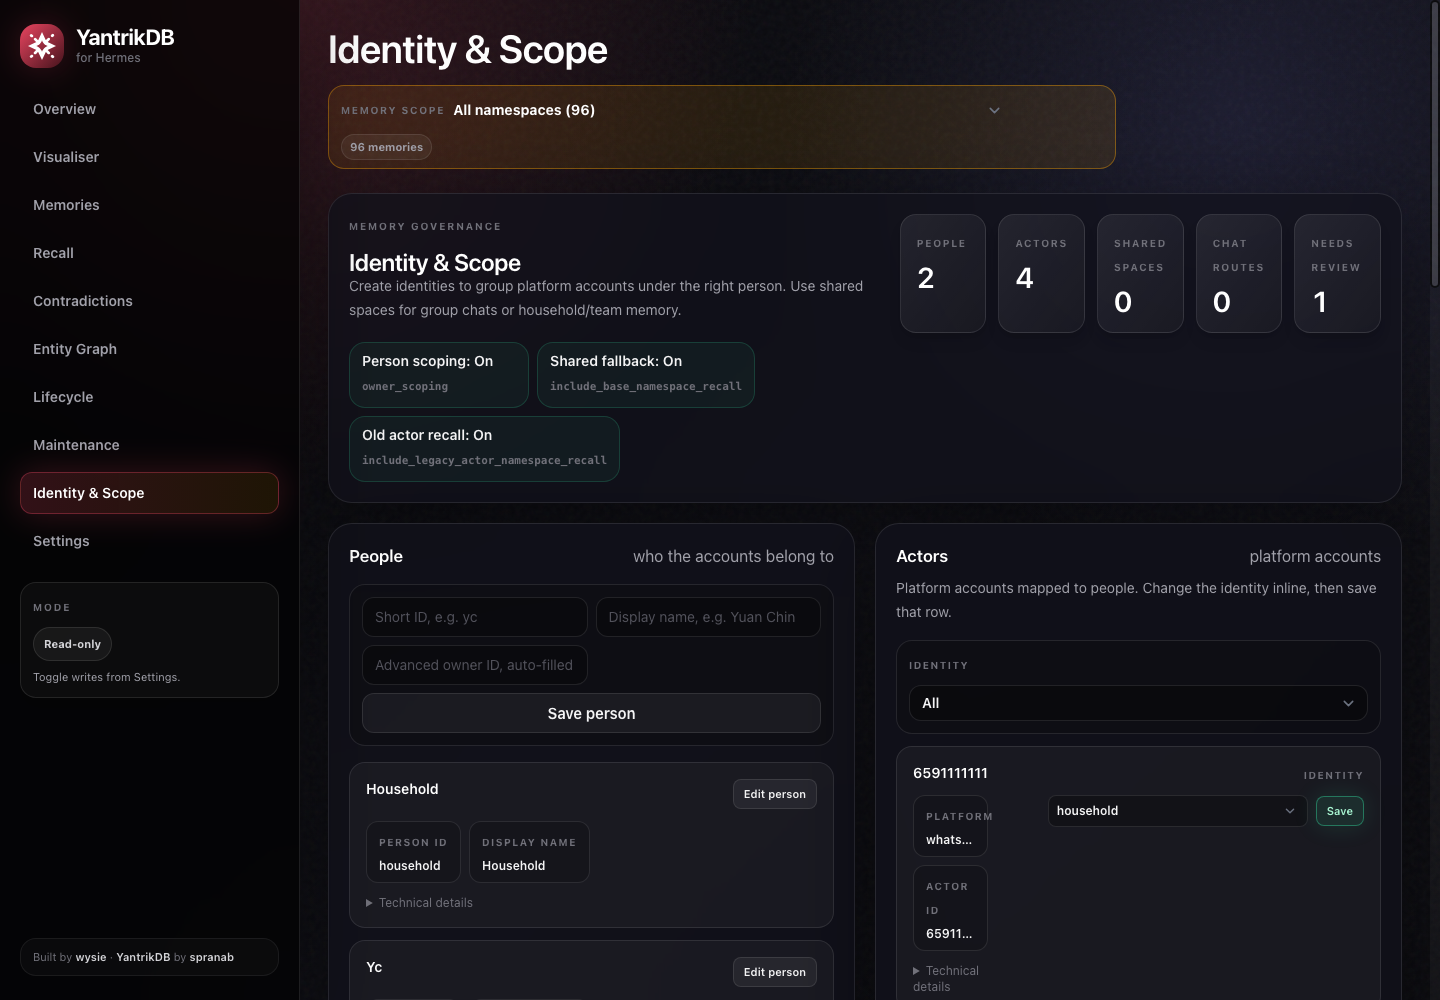Screen dimensions: 1440x1000
Task: Click the "Toggle writes from Settings." text
Action: point(106,677)
